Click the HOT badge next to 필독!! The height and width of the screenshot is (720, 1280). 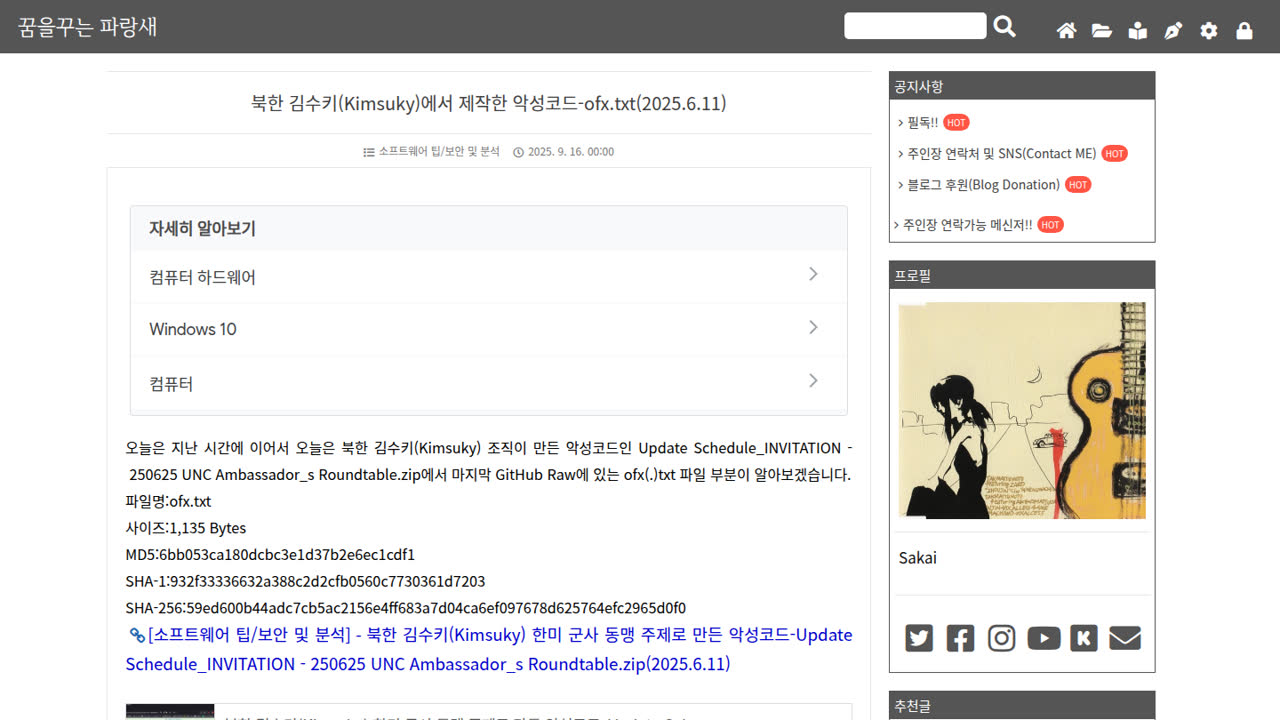[956, 123]
